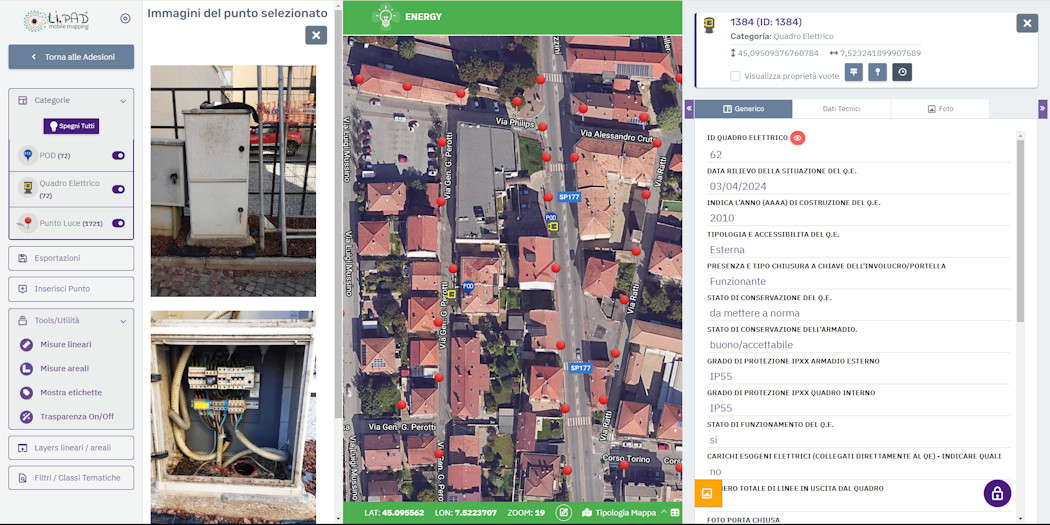Click the history clock icon button
The height and width of the screenshot is (525, 1050).
click(902, 72)
